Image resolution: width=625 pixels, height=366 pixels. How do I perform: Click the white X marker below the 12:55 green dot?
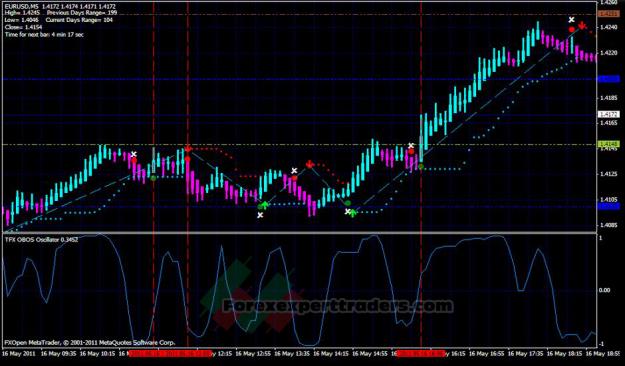260,215
